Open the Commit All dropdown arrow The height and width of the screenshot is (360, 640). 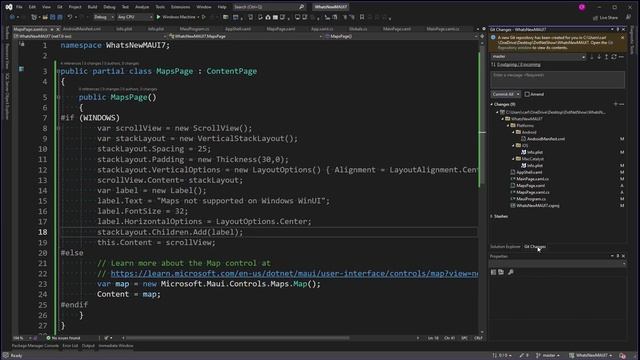[518, 94]
